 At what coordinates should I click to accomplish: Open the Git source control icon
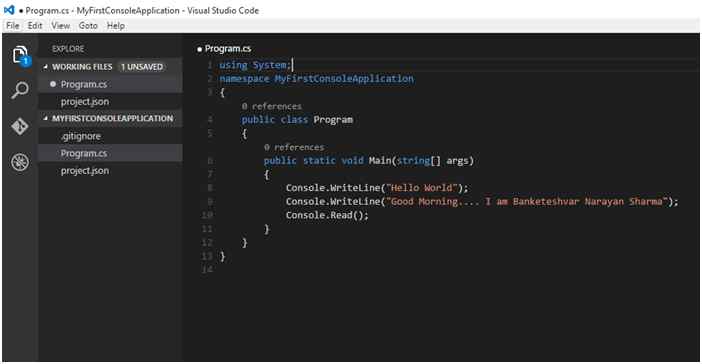coord(20,126)
